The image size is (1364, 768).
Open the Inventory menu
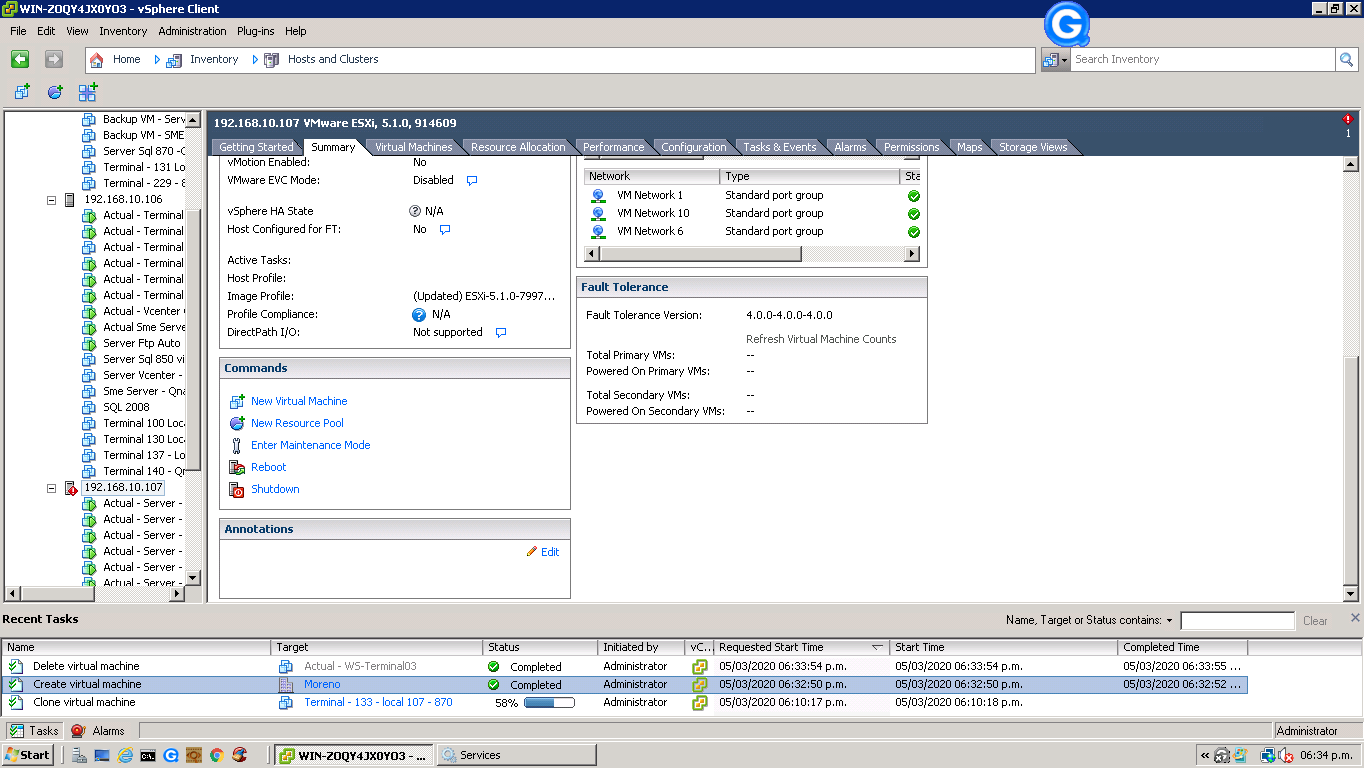(x=123, y=31)
